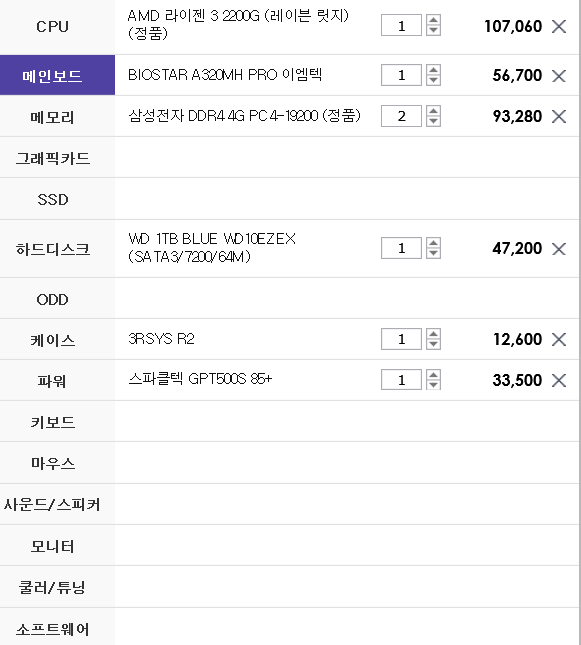Remove the AMD Ryzen 3 2200G CPU item
581x645 pixels.
point(559,27)
